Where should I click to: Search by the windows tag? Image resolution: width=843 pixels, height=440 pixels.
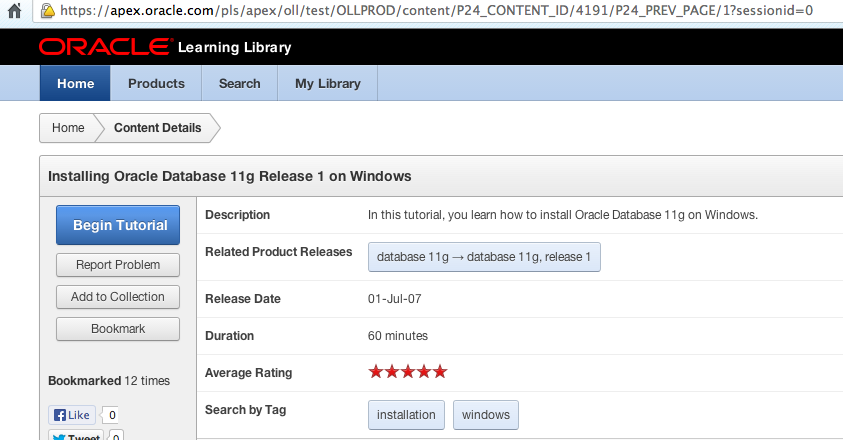coord(485,415)
